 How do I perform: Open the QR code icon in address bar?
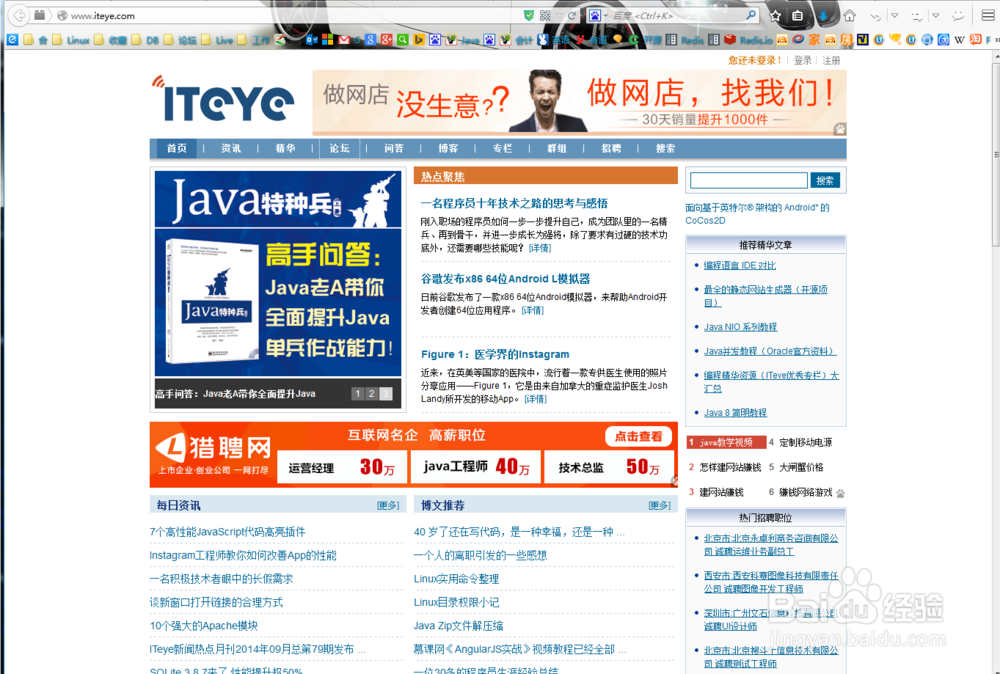coord(545,15)
